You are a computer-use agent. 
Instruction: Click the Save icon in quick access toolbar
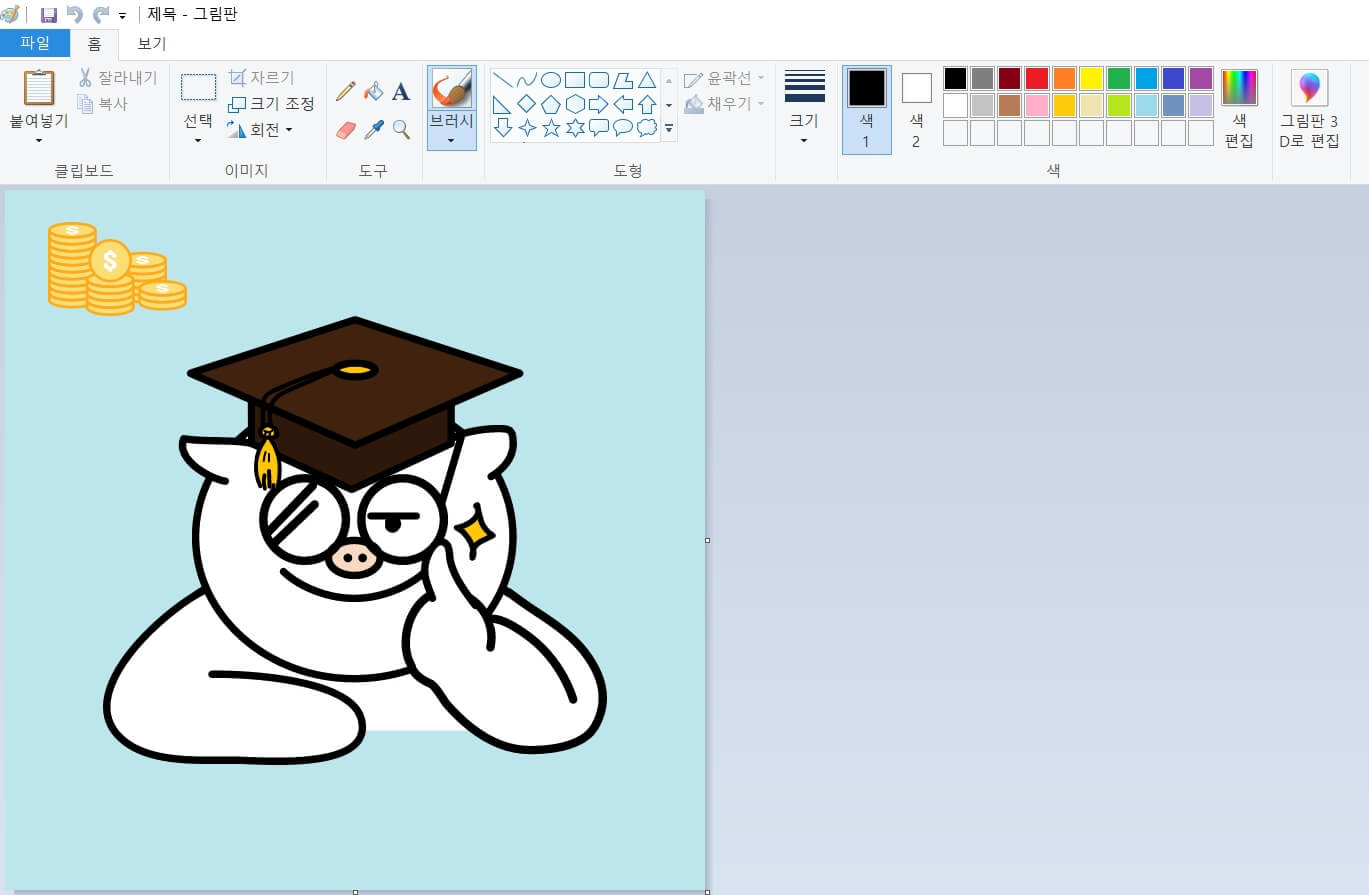[x=48, y=15]
